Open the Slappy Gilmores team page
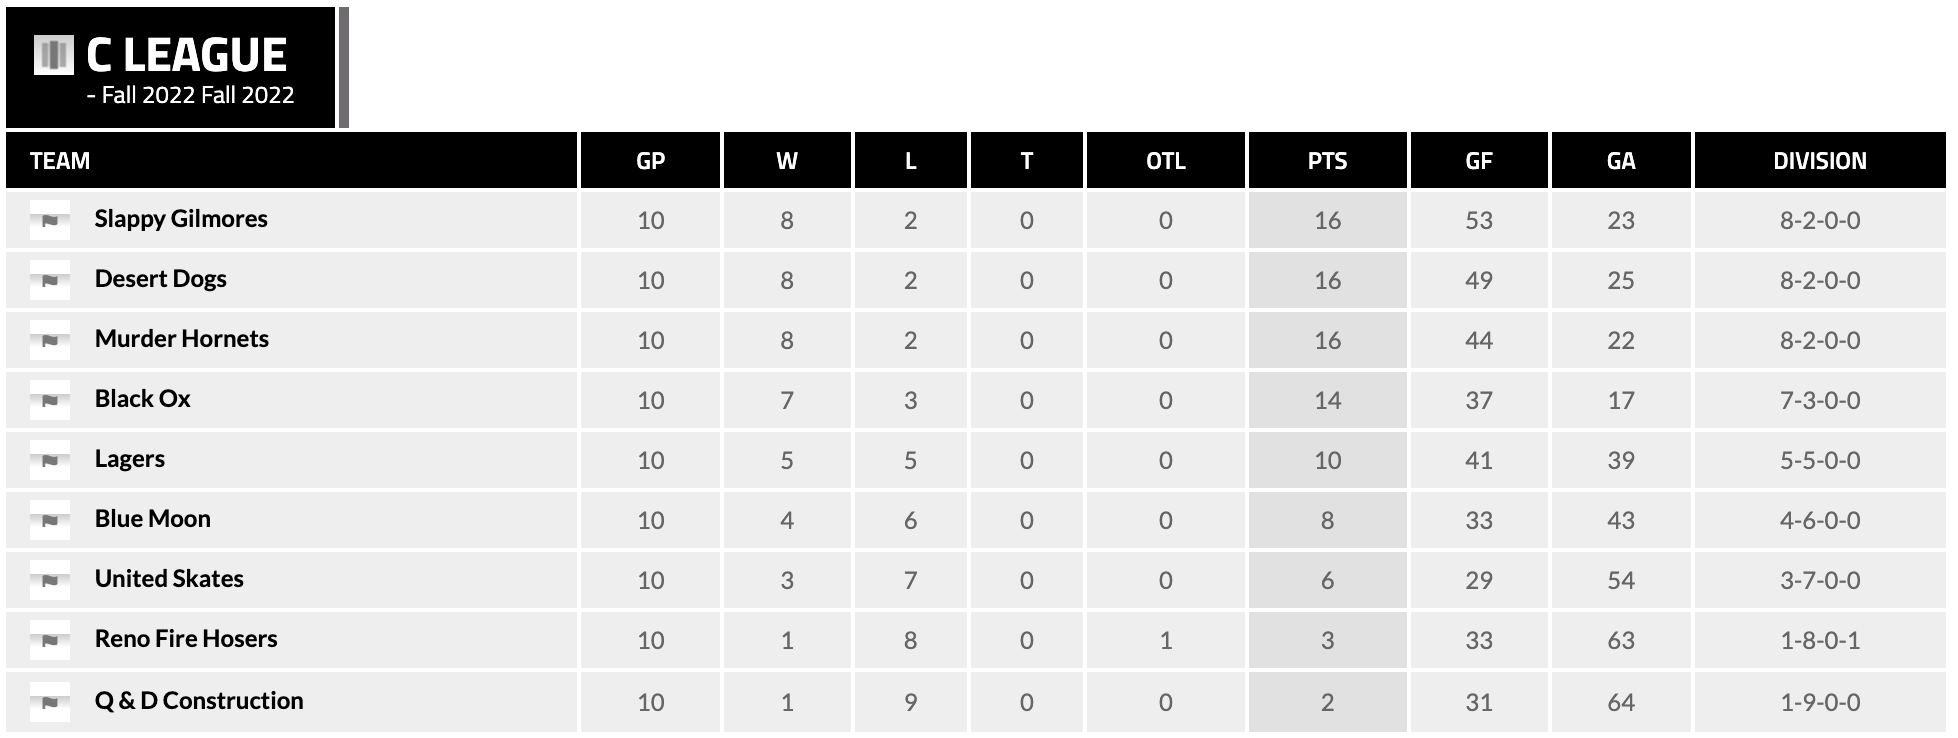 [181, 219]
